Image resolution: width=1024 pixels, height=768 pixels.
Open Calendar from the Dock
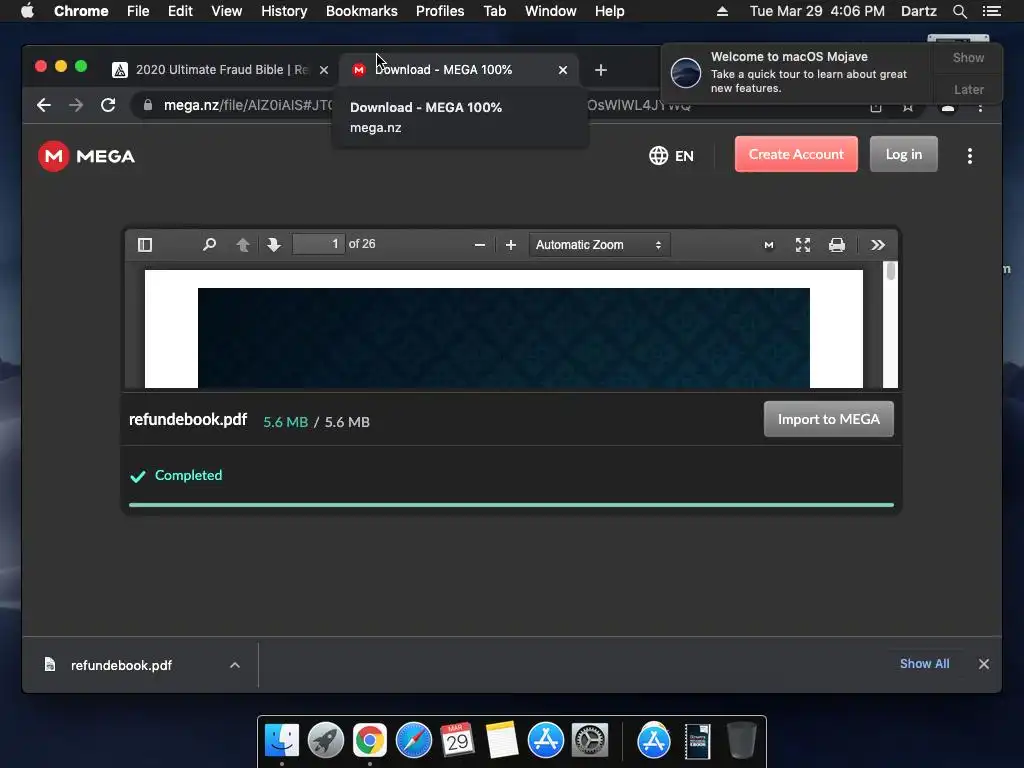pyautogui.click(x=457, y=741)
